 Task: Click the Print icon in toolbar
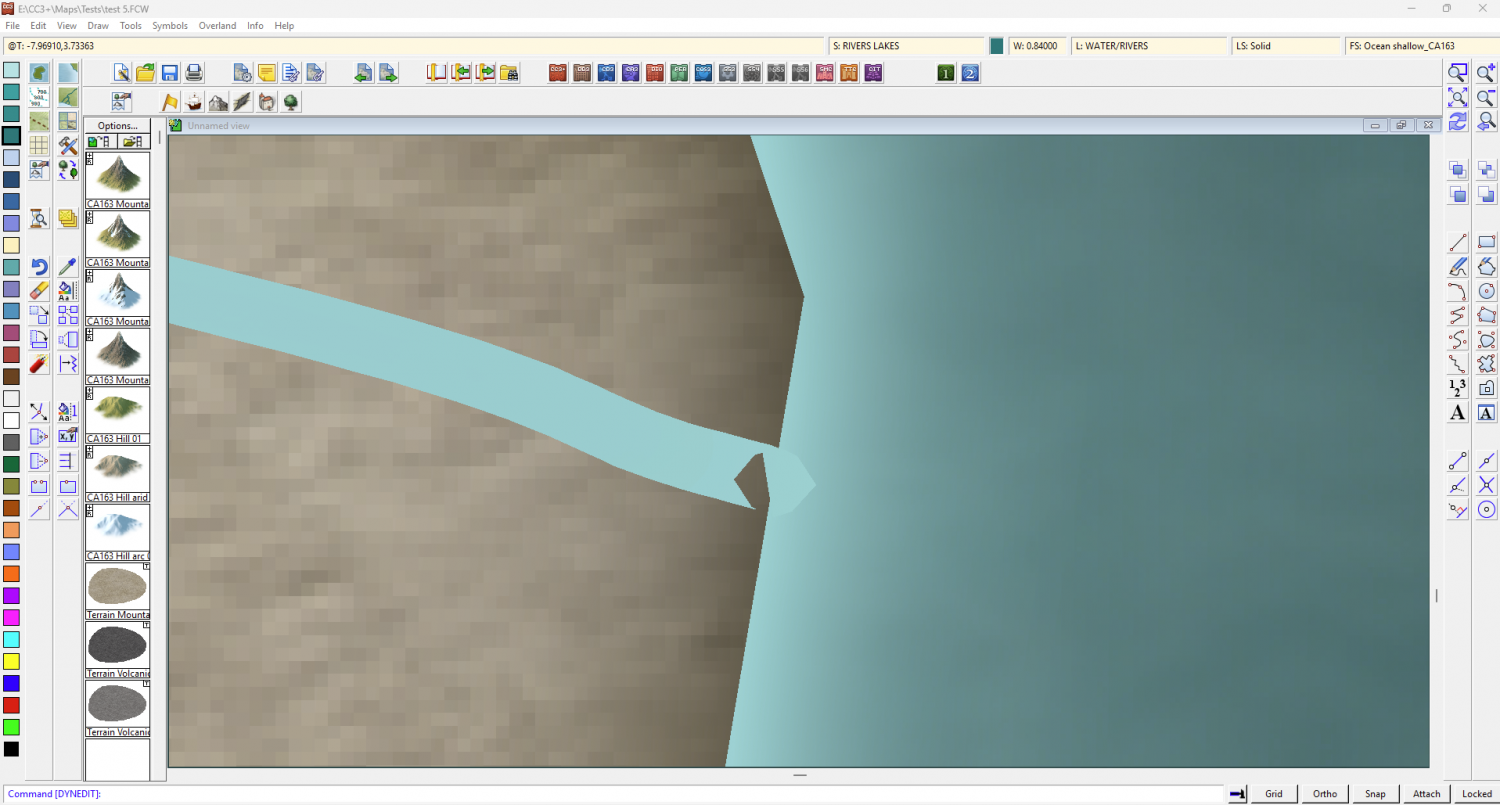194,72
